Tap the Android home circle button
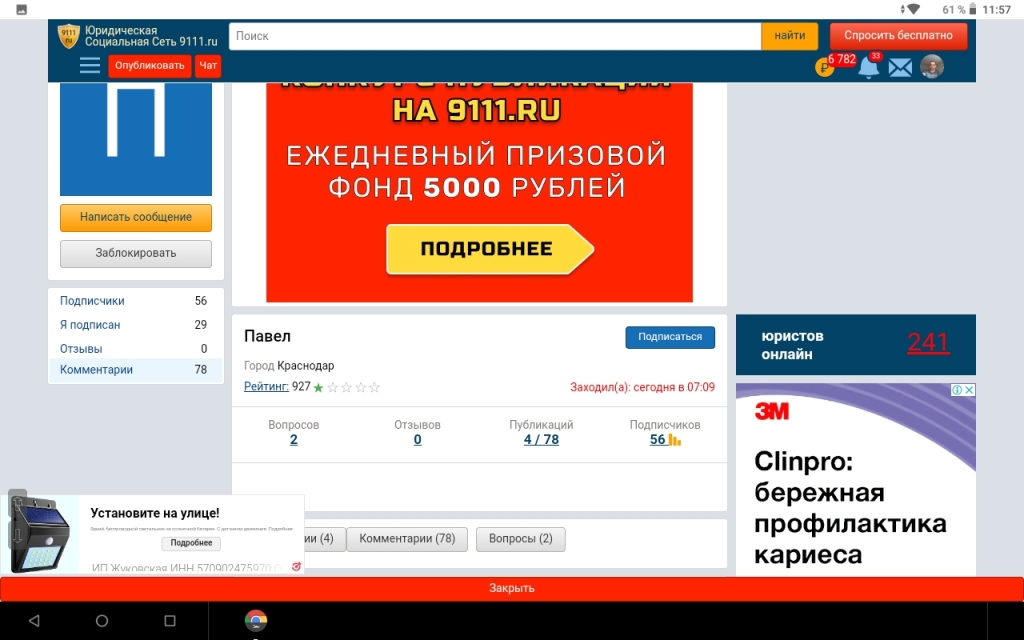This screenshot has height=640, width=1024. click(102, 621)
